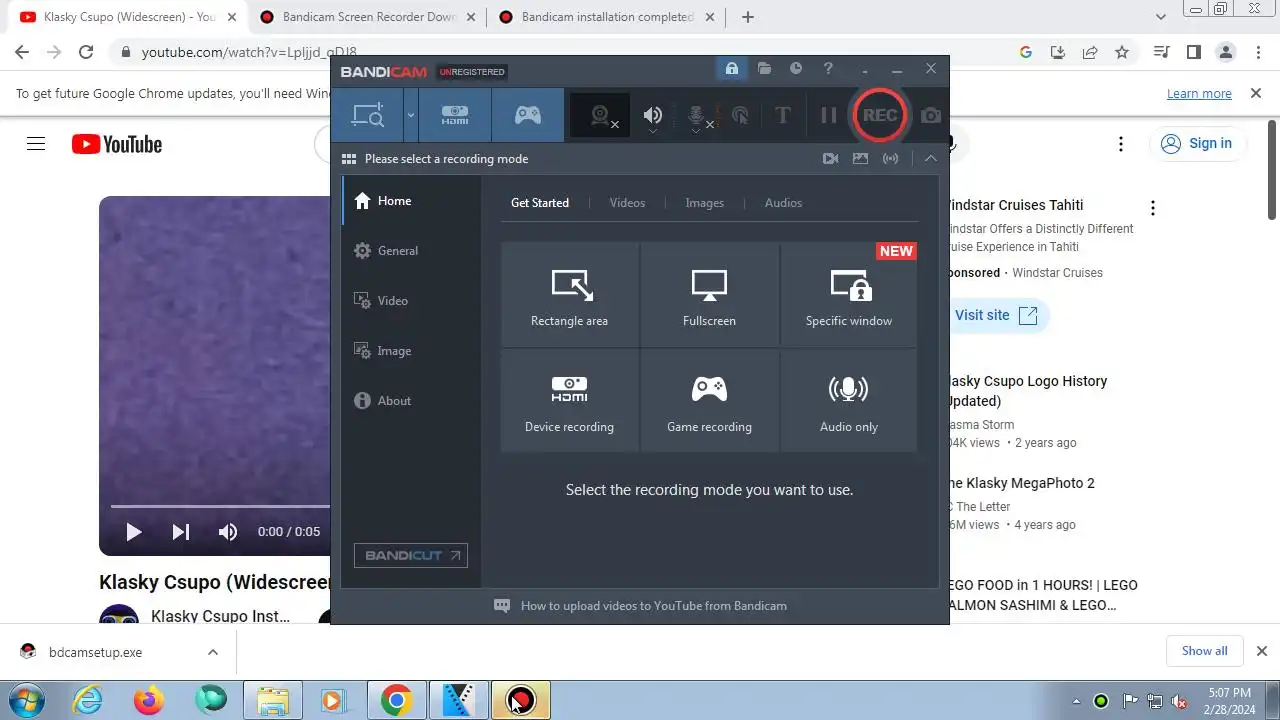Click the broadcast signal icon in mode bar
The image size is (1280, 720).
[890, 159]
